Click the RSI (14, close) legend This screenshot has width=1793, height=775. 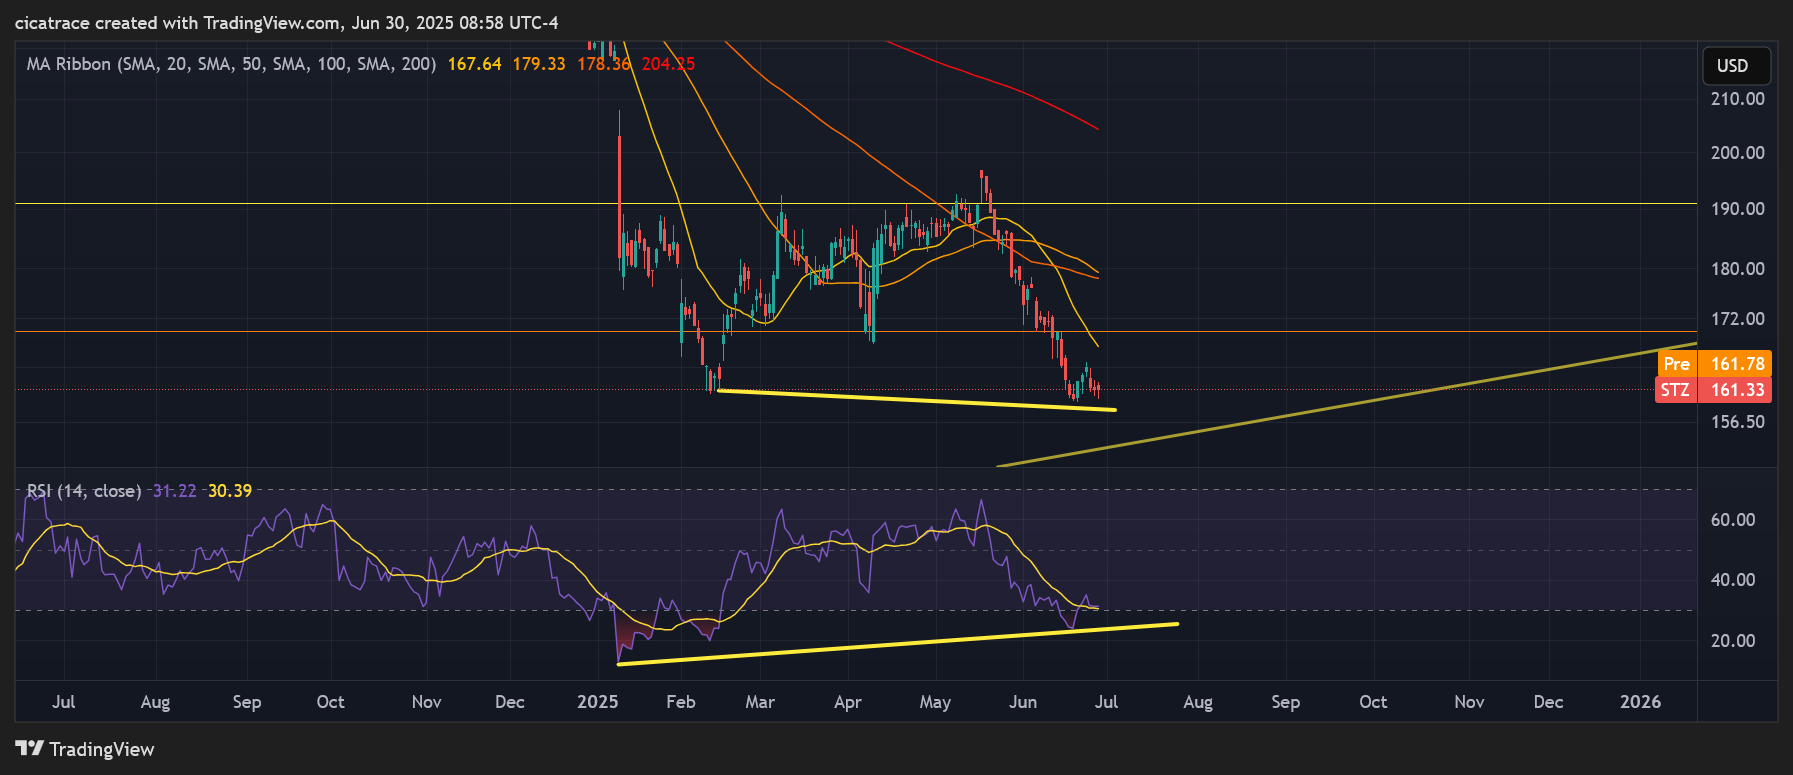pos(84,491)
